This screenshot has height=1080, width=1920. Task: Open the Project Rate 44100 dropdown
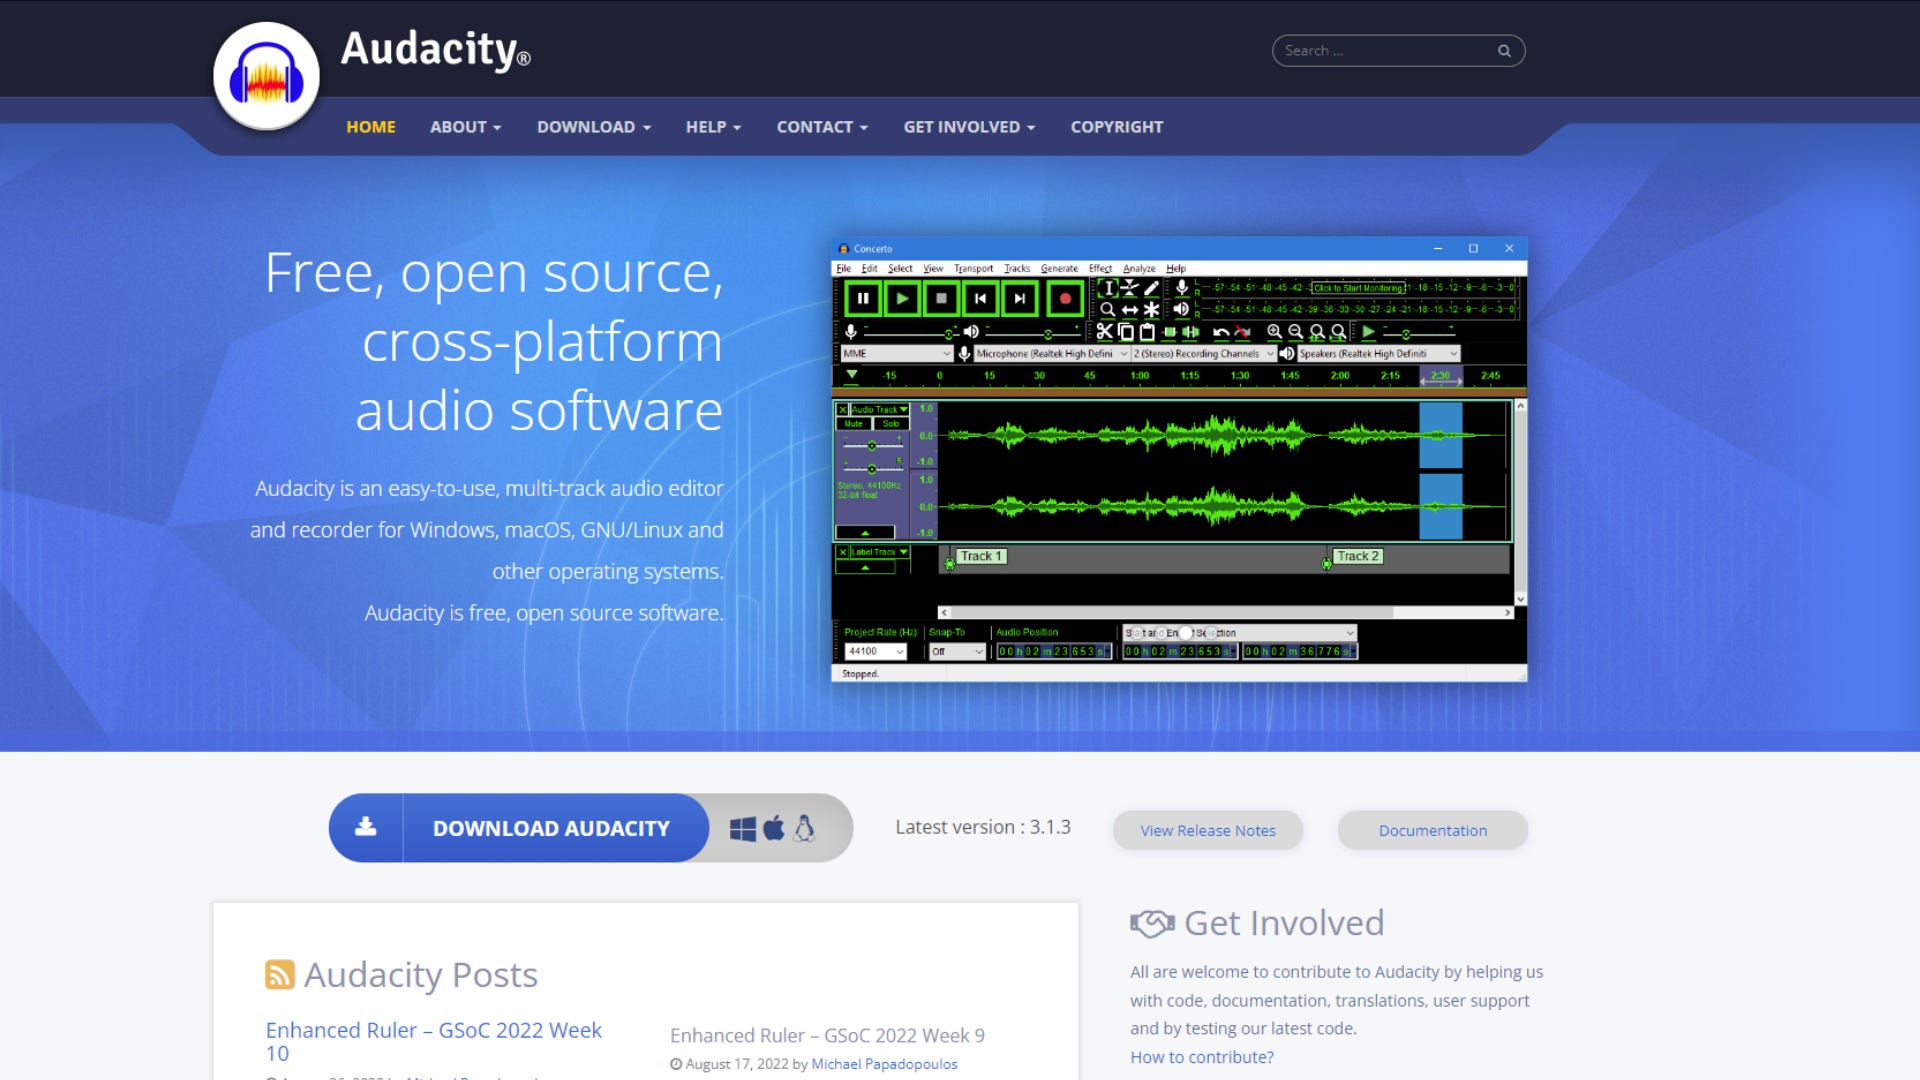(876, 652)
